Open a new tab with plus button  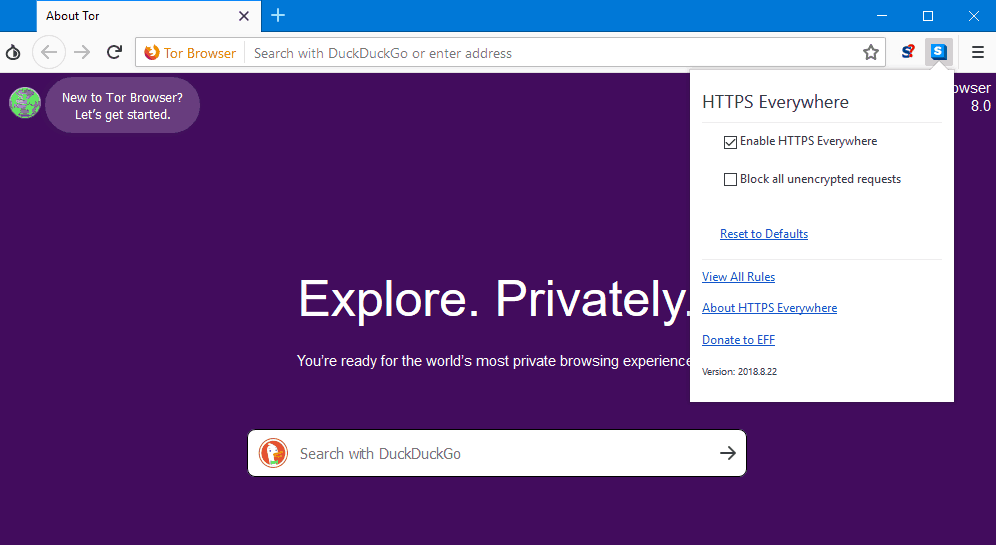point(278,15)
